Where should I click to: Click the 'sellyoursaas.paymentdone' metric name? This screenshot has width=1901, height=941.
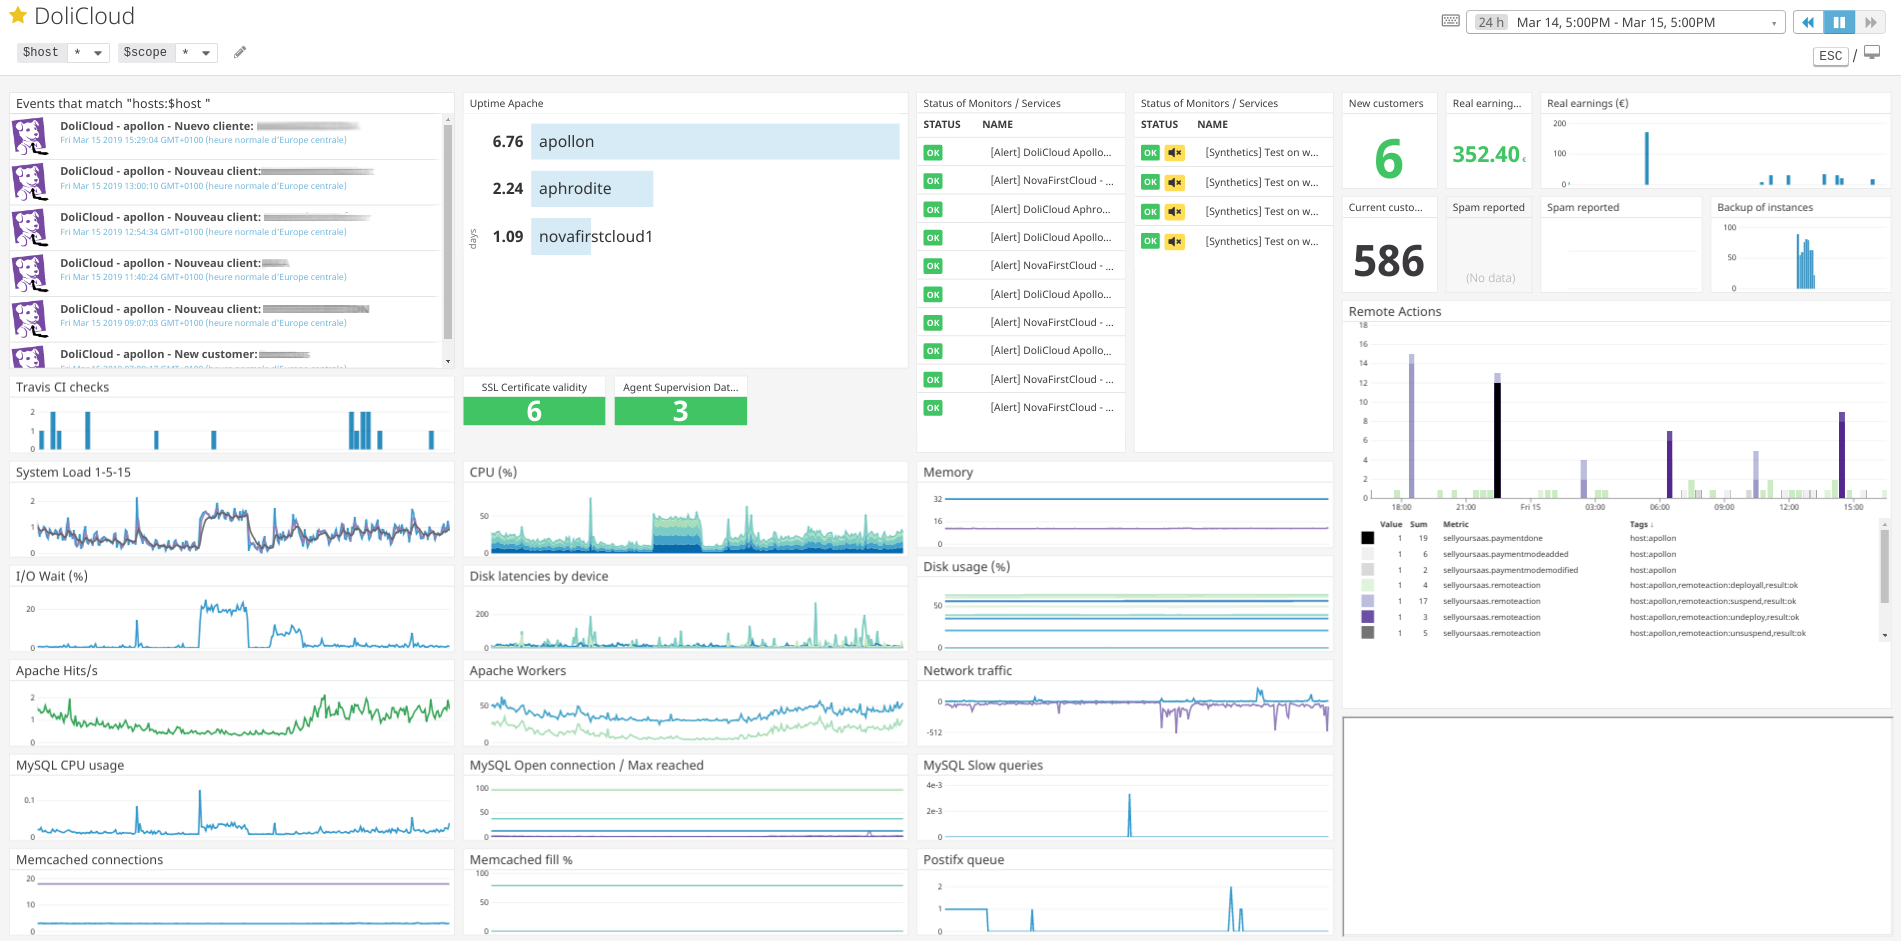(1493, 538)
